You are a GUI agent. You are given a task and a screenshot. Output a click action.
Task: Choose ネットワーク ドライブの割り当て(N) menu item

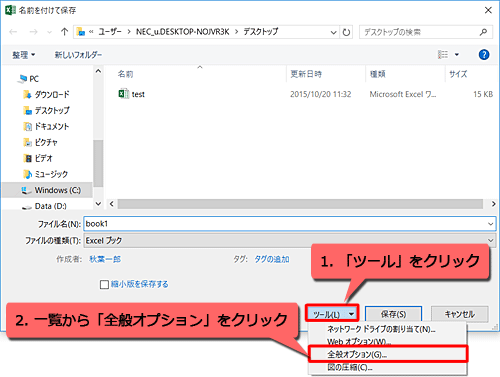(x=382, y=329)
